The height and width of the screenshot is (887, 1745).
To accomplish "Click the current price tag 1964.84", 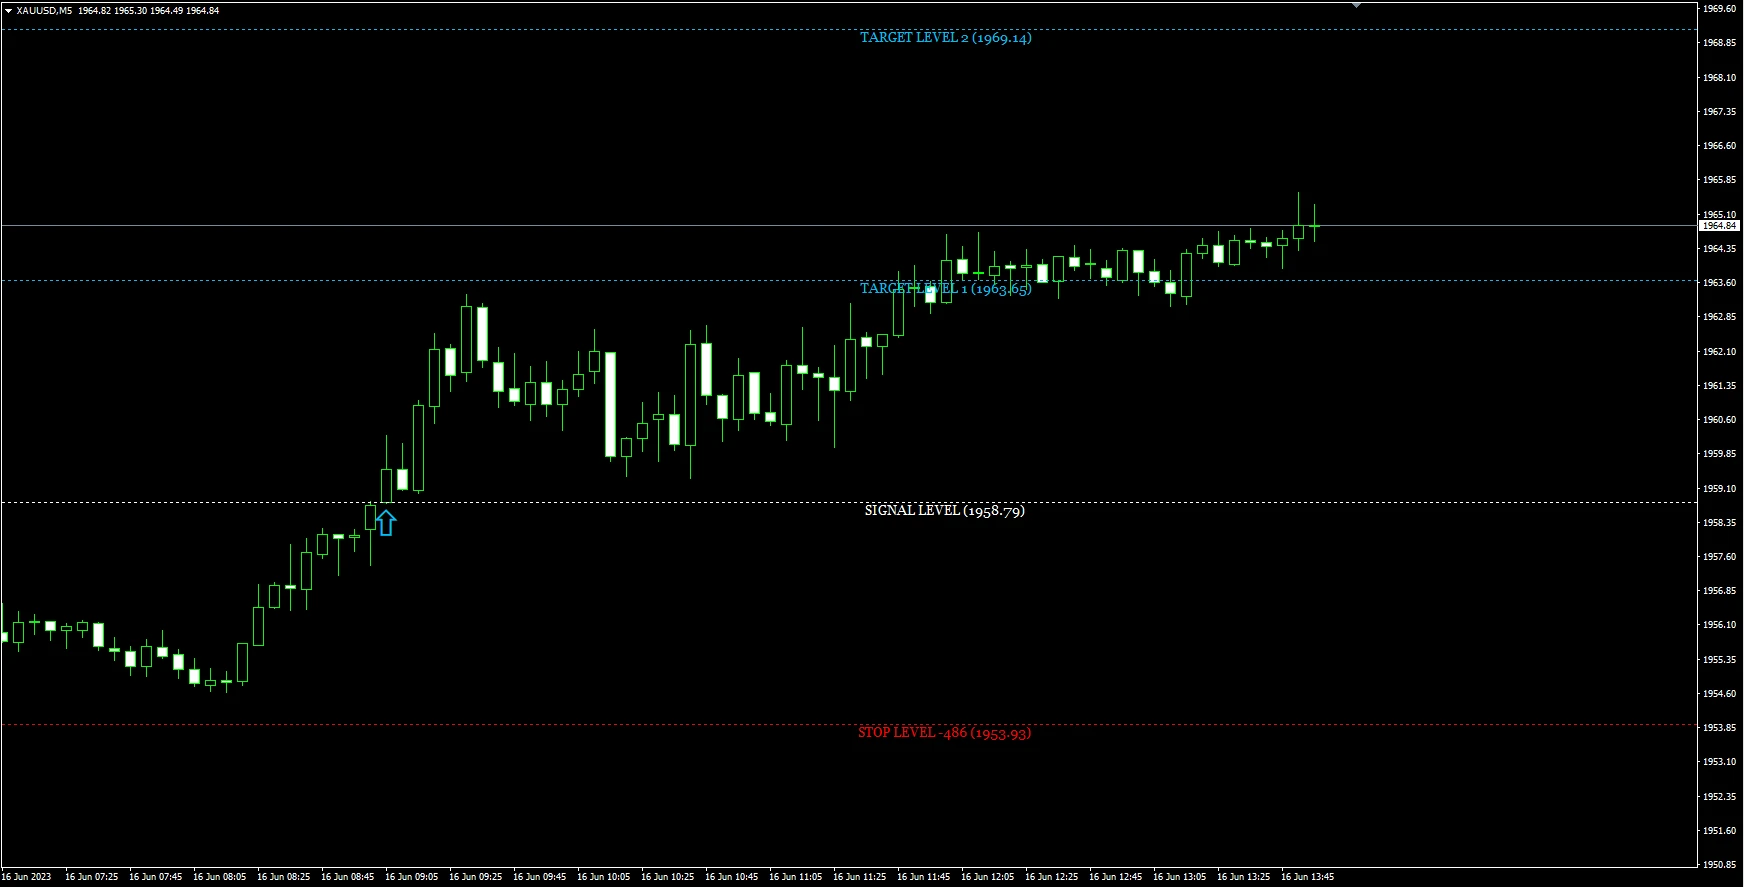I will coord(1719,226).
